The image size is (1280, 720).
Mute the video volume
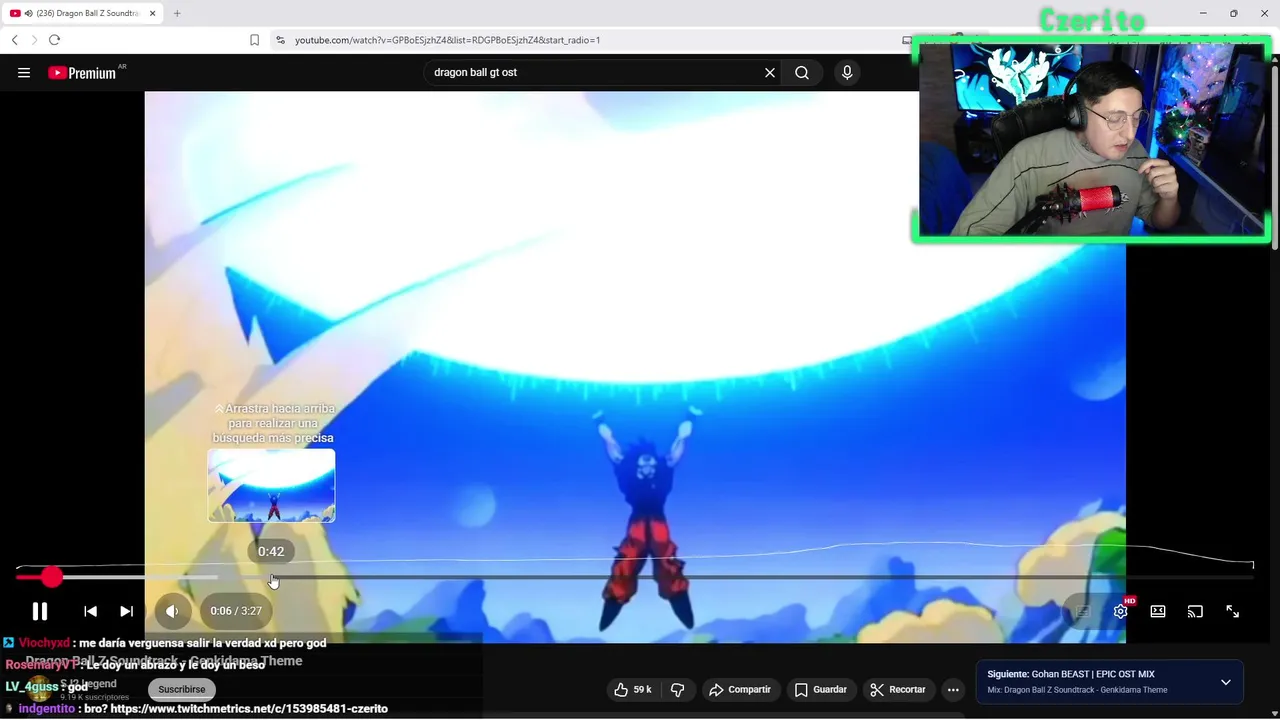172,611
